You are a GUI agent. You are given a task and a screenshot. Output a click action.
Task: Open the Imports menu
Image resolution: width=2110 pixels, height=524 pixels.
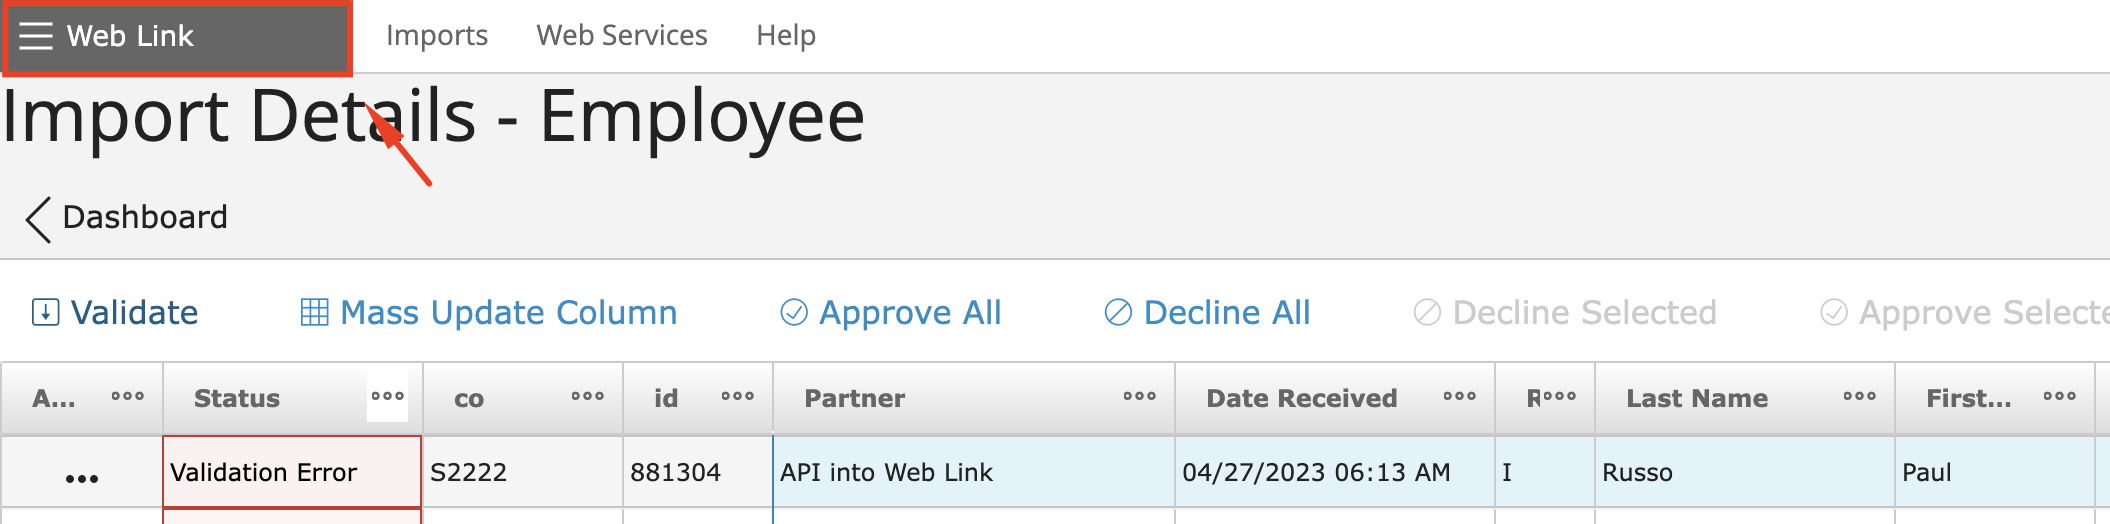pyautogui.click(x=437, y=36)
